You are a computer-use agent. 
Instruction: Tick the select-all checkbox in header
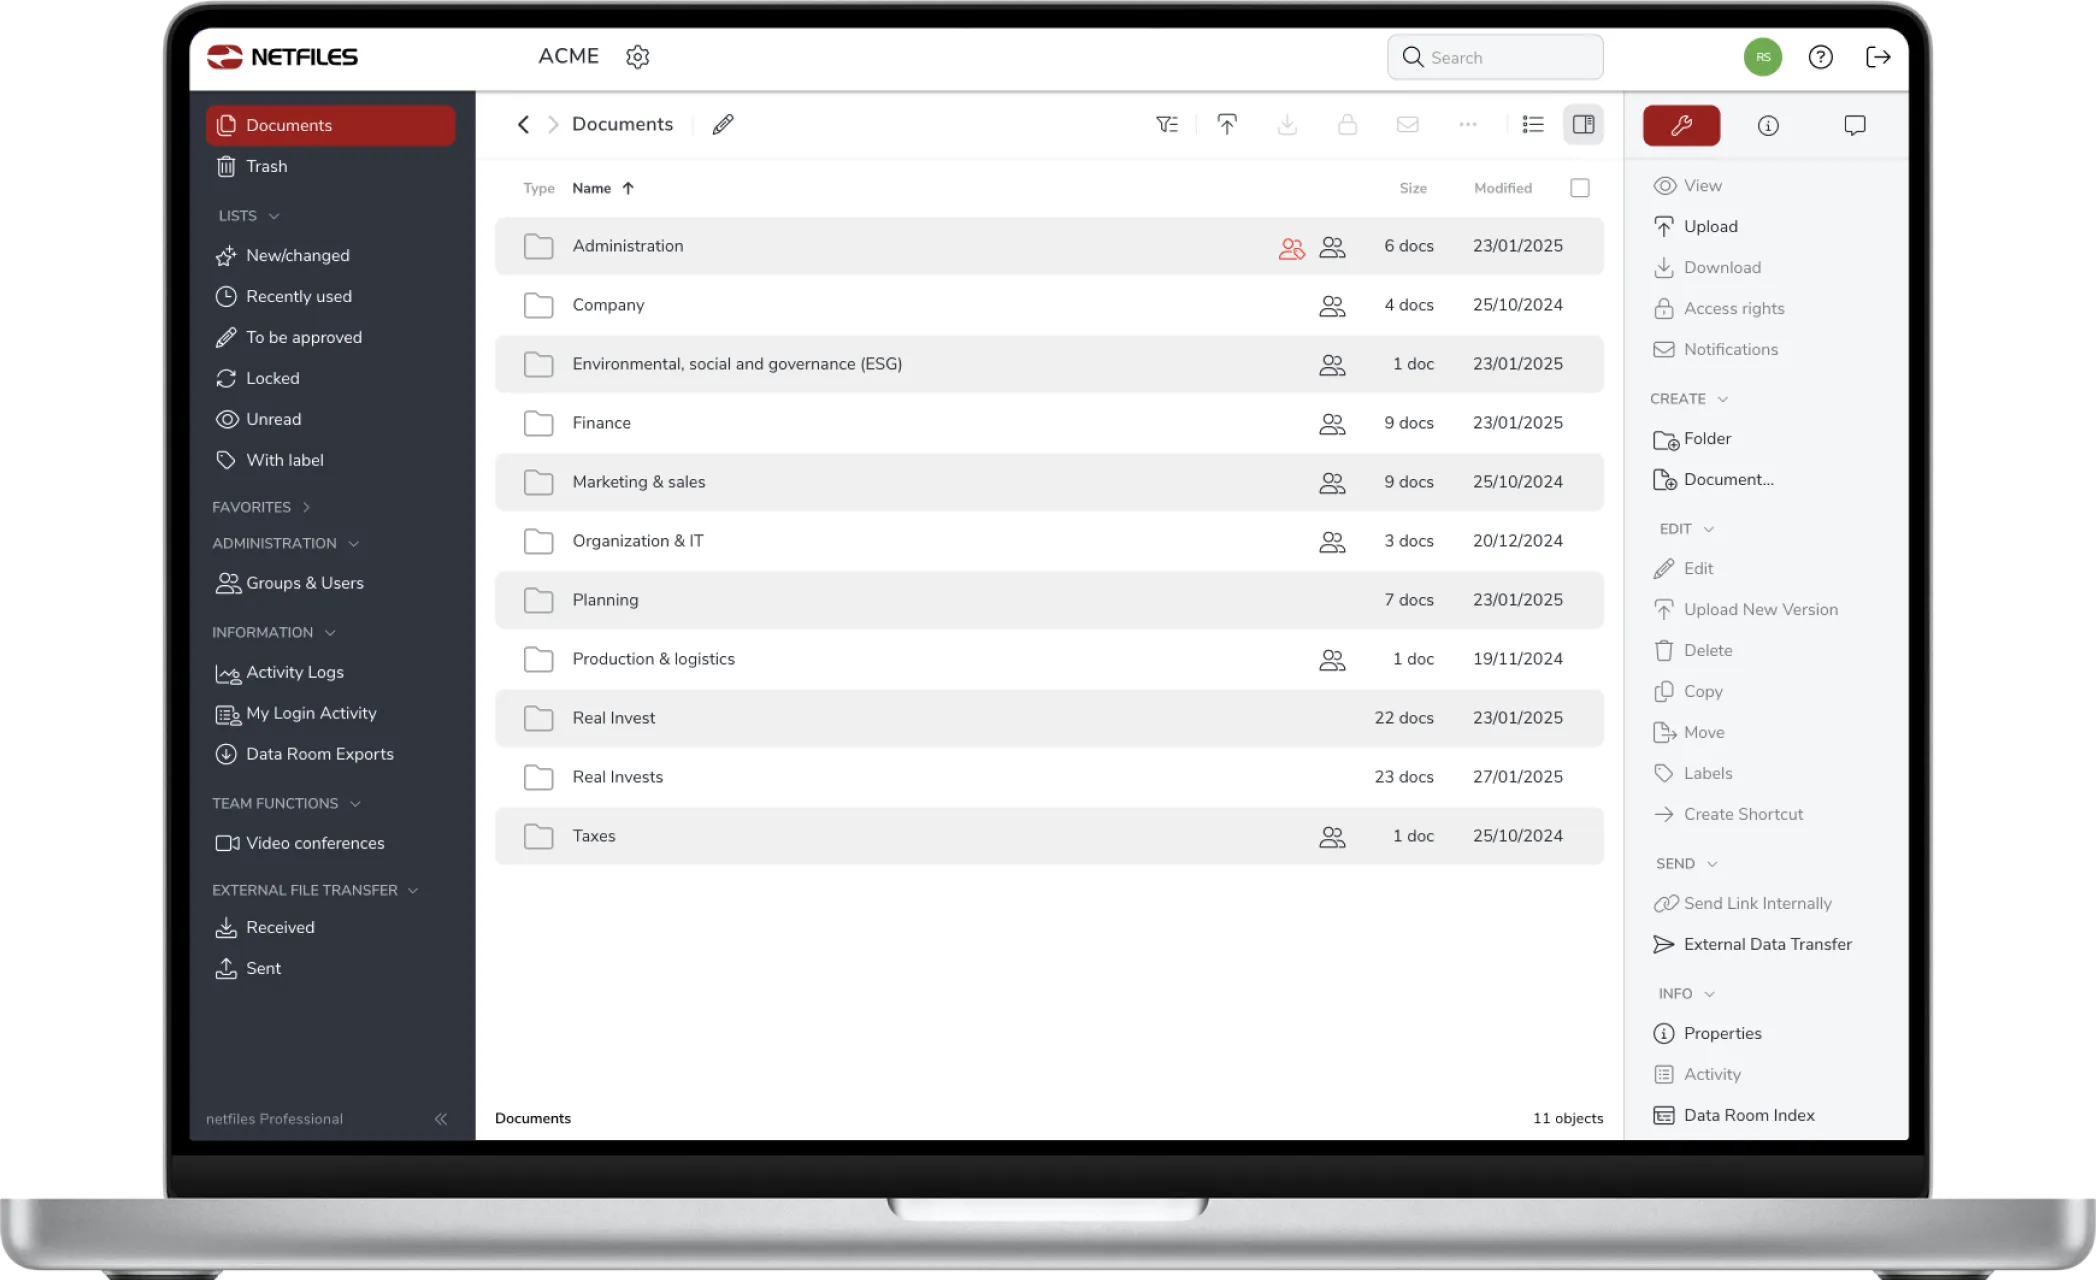coord(1579,188)
